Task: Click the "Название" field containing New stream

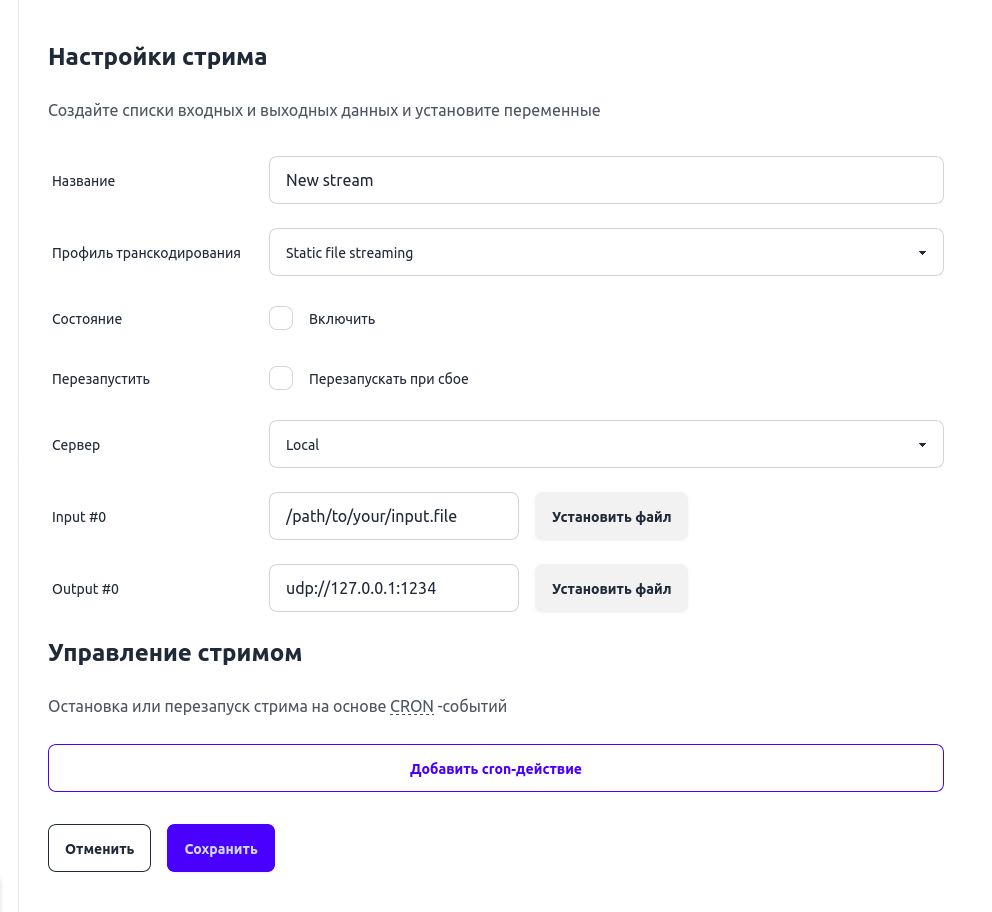Action: [x=606, y=180]
